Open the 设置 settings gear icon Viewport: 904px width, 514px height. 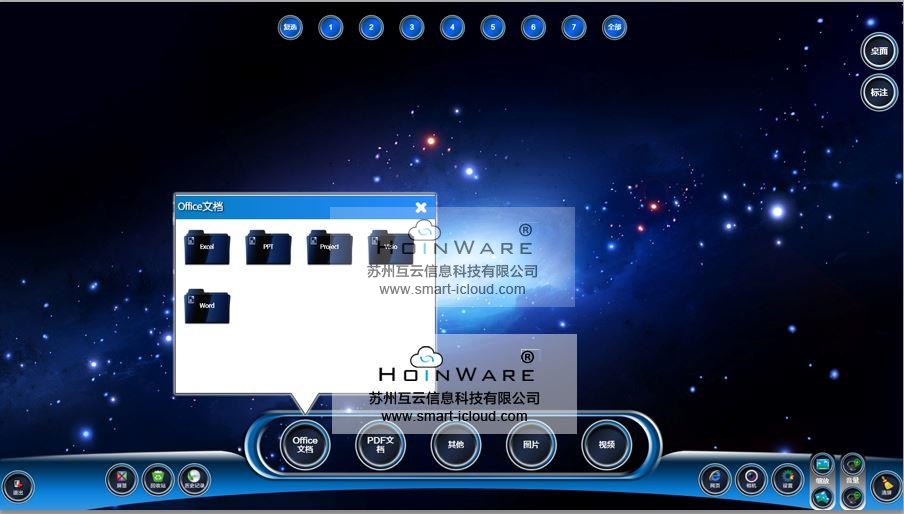coord(788,479)
